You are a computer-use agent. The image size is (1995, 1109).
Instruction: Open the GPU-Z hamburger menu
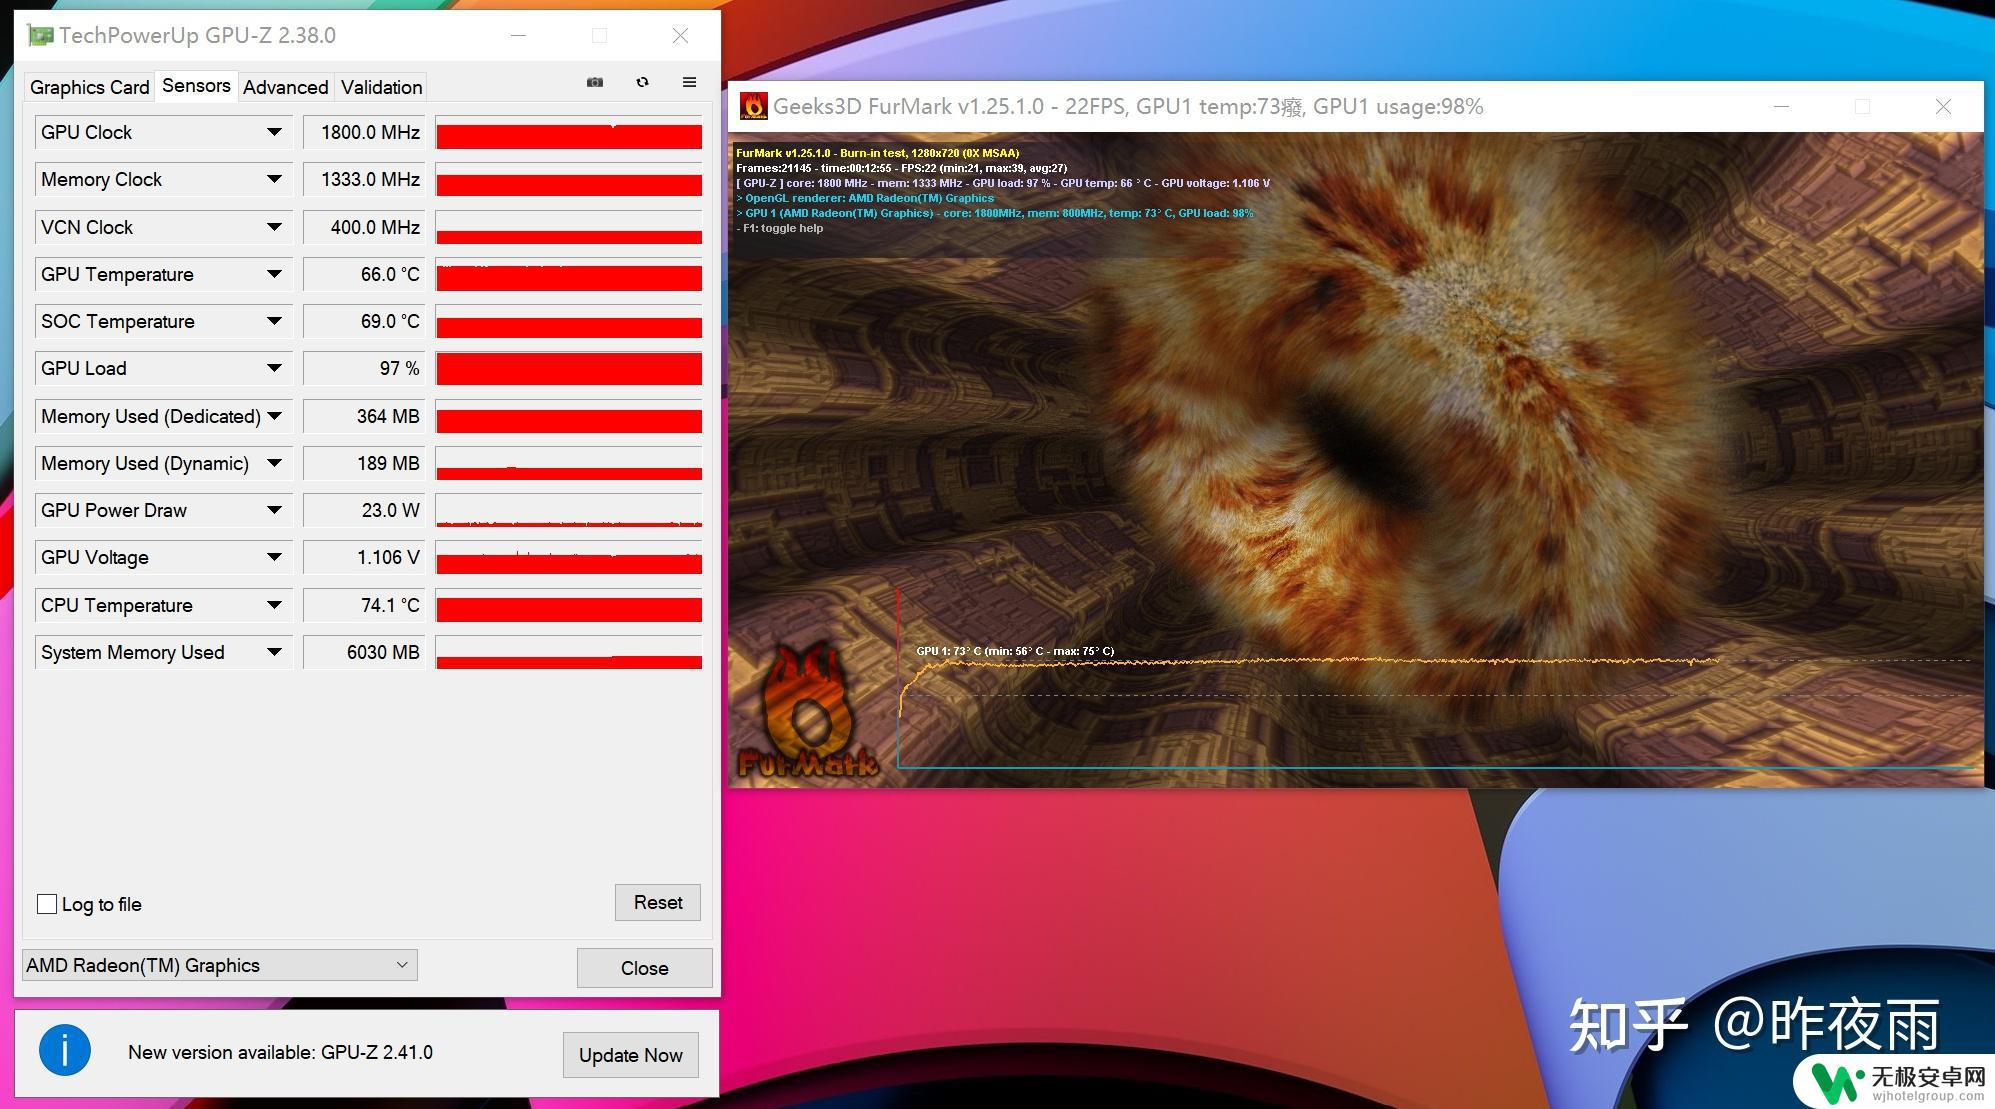coord(689,82)
